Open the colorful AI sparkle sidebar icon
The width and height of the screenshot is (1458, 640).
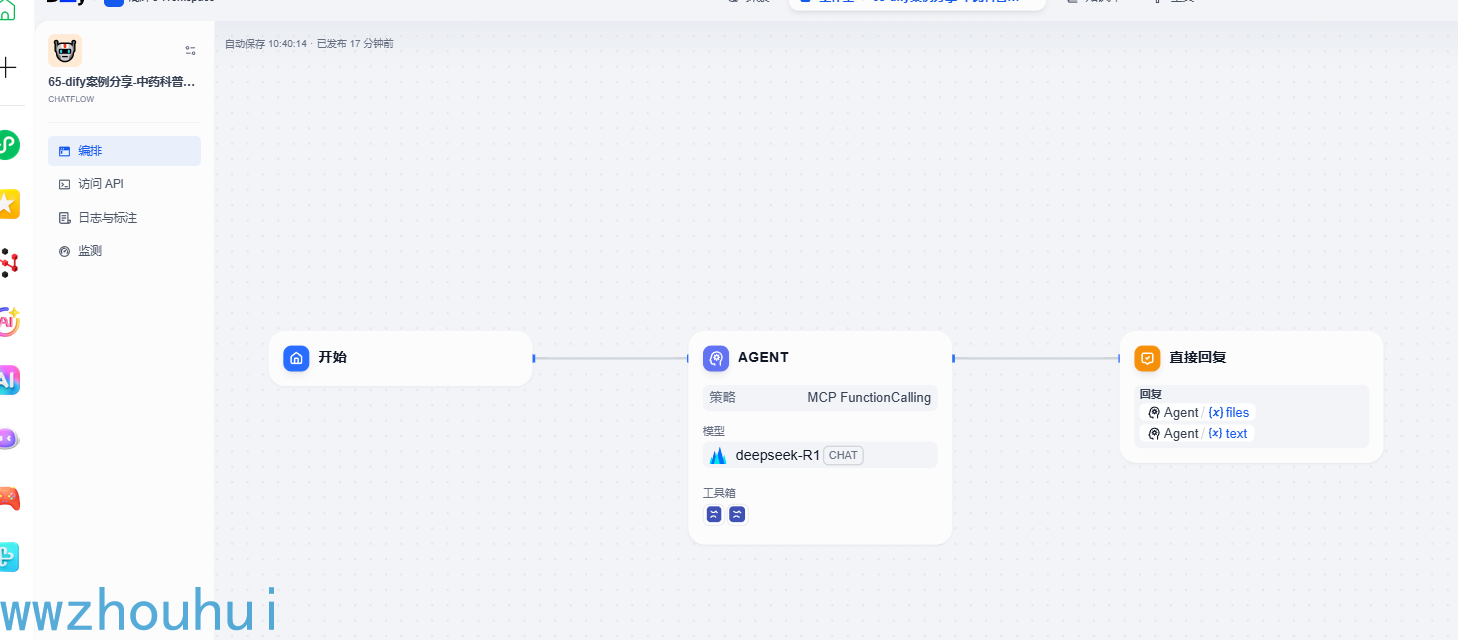point(9,321)
